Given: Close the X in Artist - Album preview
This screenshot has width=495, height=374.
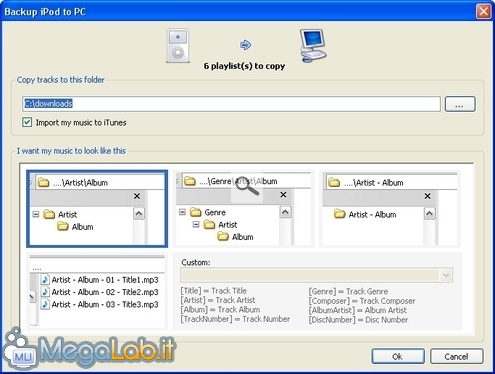Looking at the screenshot, I should tap(428, 196).
